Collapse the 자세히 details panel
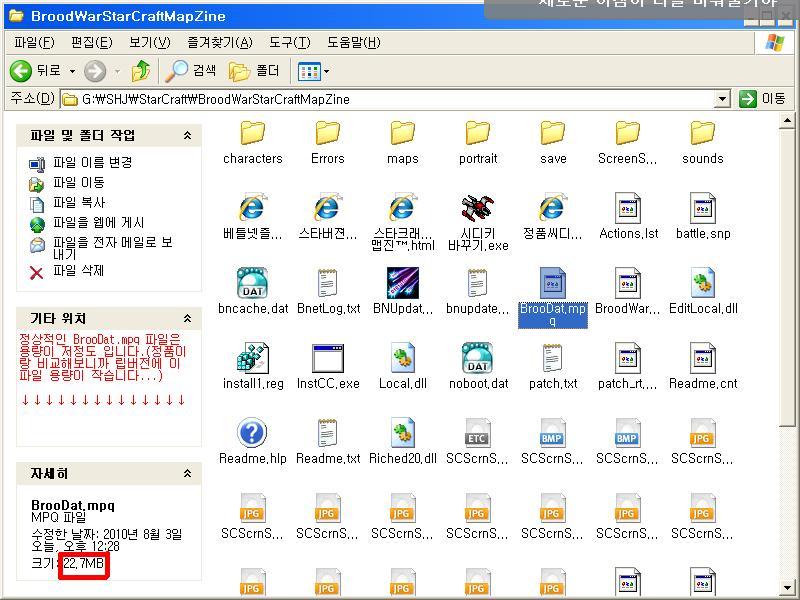 click(x=187, y=474)
